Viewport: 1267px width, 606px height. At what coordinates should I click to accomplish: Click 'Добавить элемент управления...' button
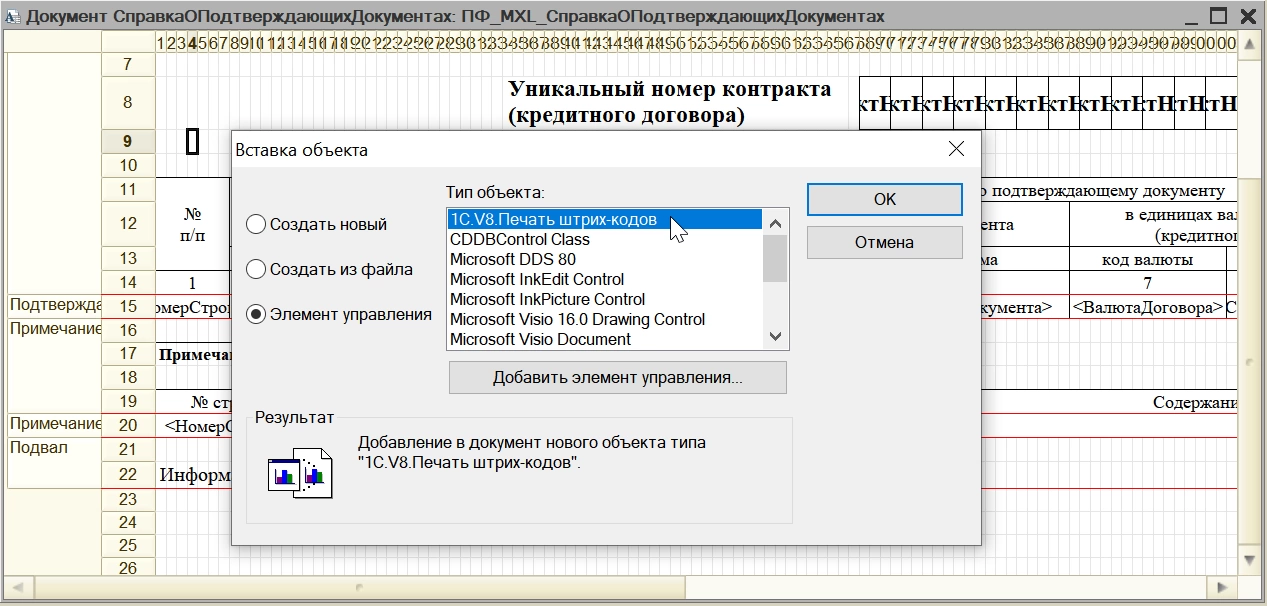click(617, 378)
